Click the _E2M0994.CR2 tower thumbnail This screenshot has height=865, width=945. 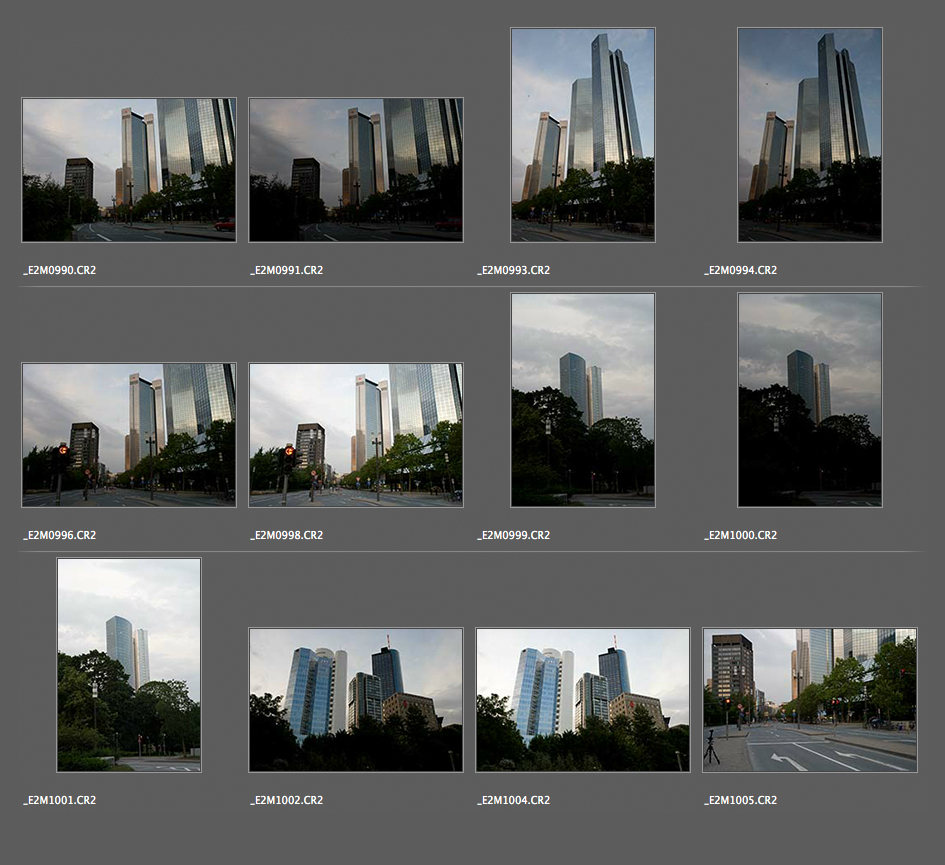tap(810, 135)
